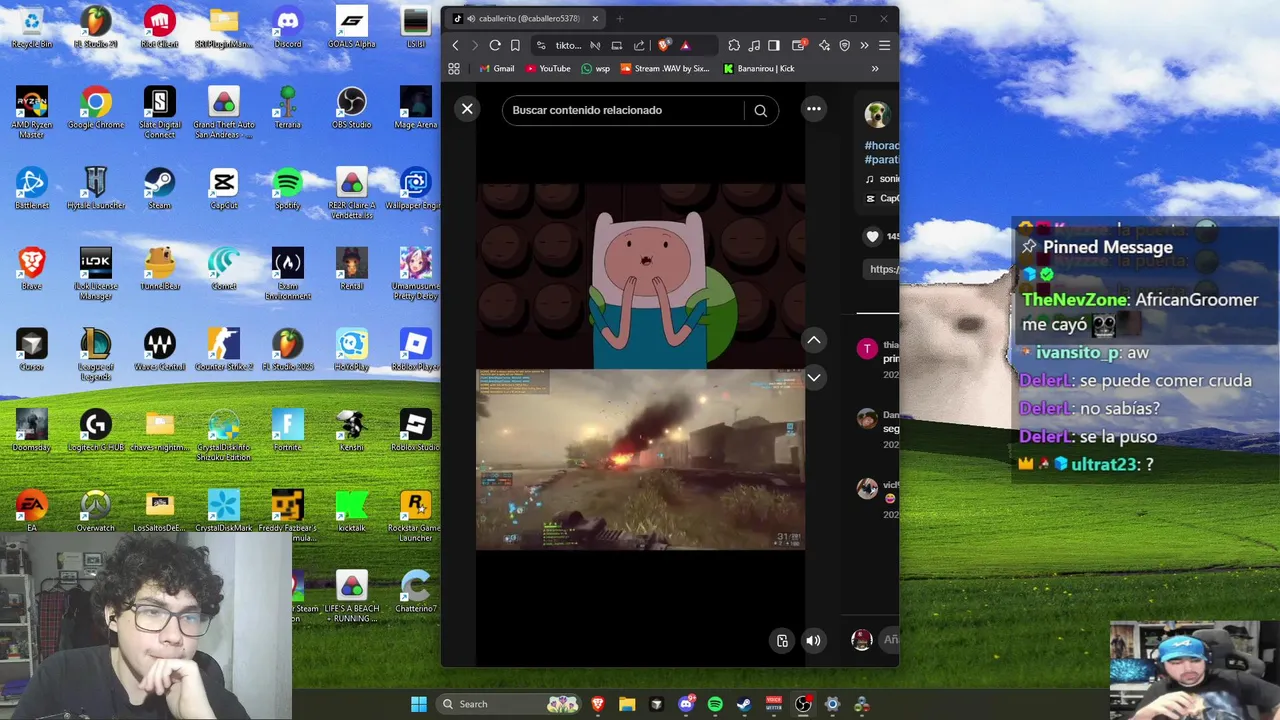1280x720 pixels.
Task: Open Counter-Strike 2 desktop shortcut
Action: (x=224, y=350)
